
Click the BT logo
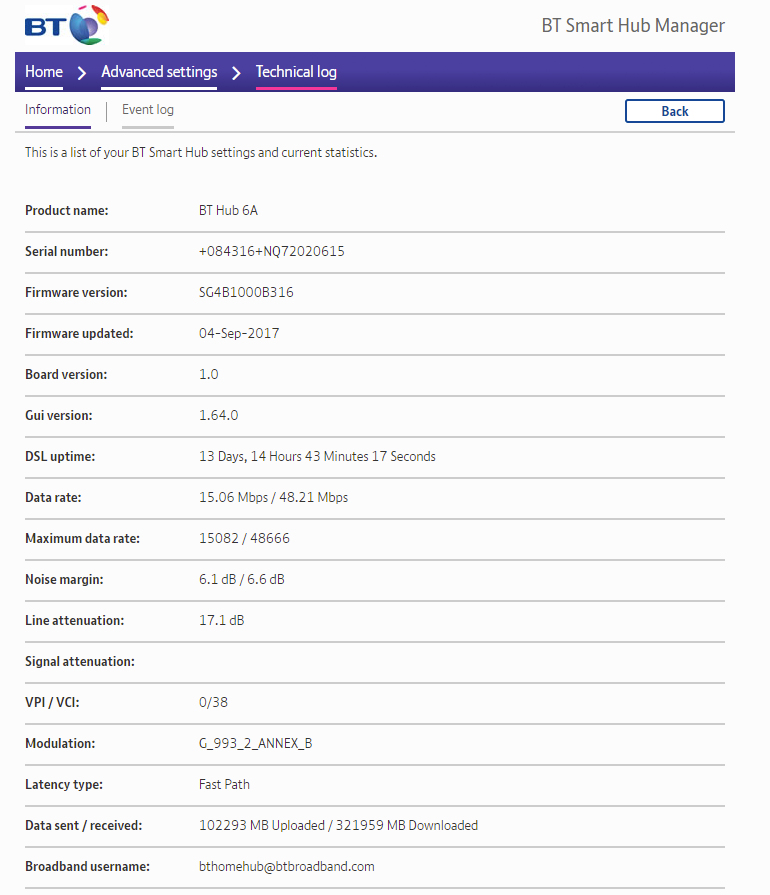pos(66,25)
